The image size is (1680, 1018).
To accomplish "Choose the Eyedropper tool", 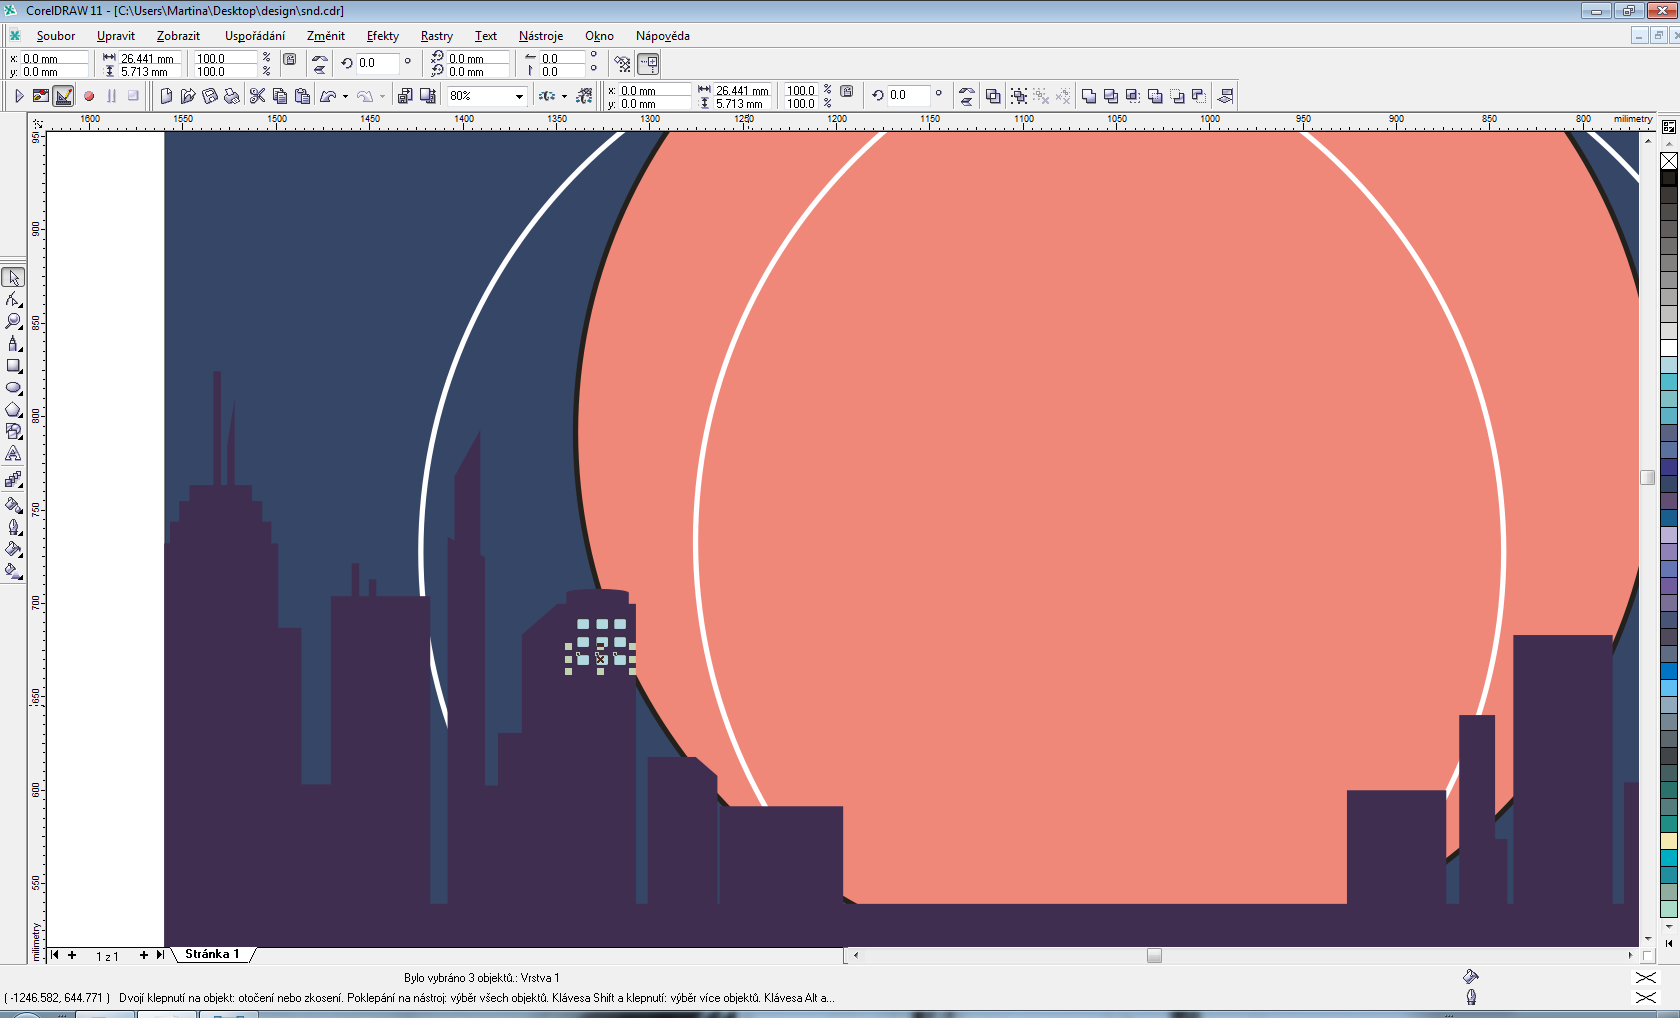I will pos(14,505).
